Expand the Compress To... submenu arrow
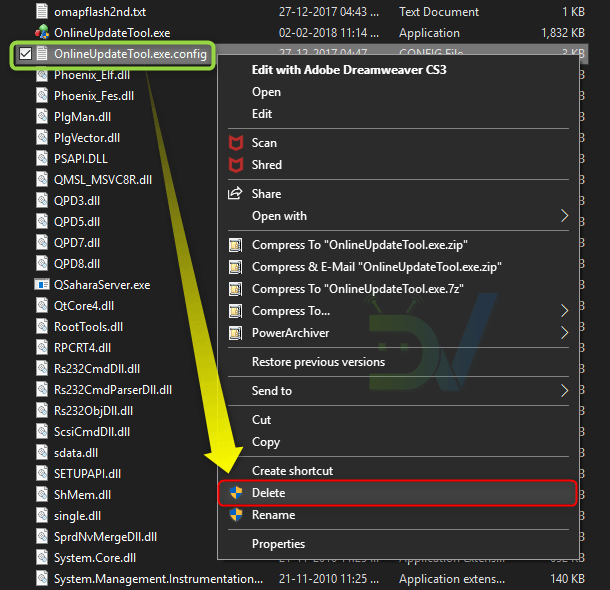Screen dimensions: 610x590 564,311
